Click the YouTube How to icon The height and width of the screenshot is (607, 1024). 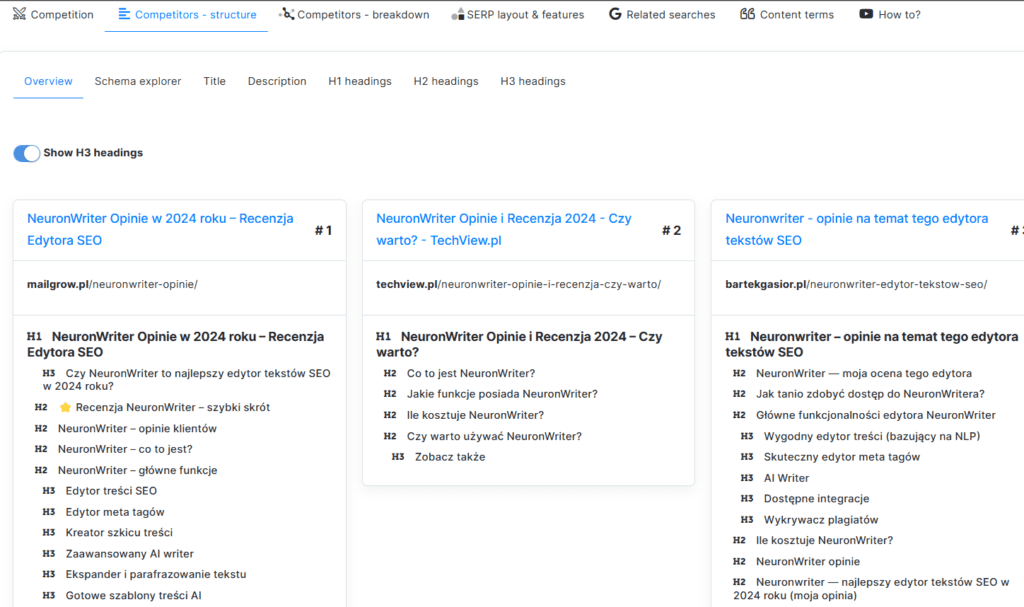(866, 15)
